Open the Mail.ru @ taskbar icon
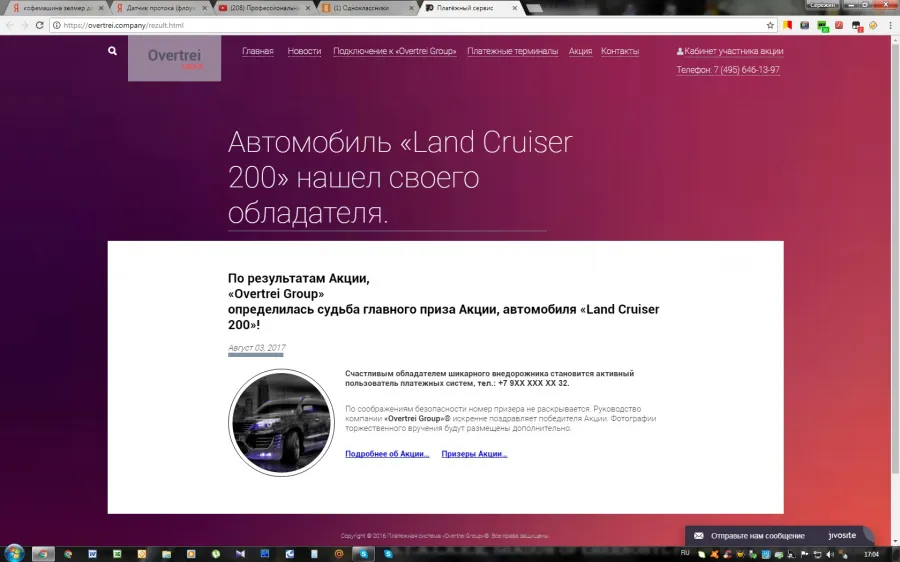 tap(339, 553)
